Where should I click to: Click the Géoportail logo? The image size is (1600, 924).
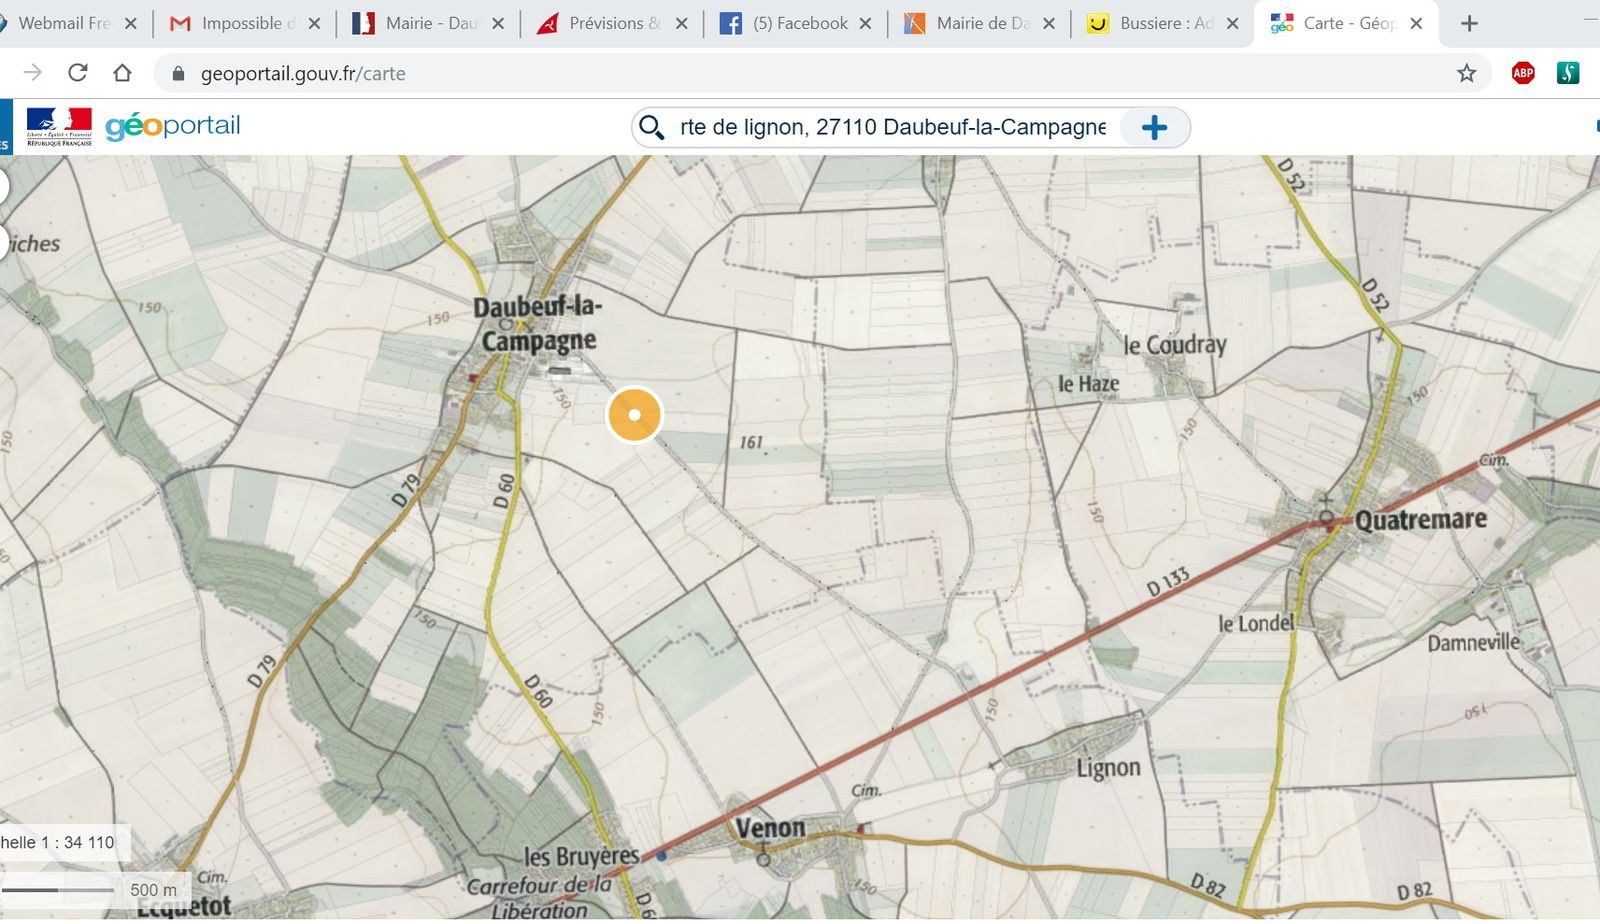[x=173, y=126]
